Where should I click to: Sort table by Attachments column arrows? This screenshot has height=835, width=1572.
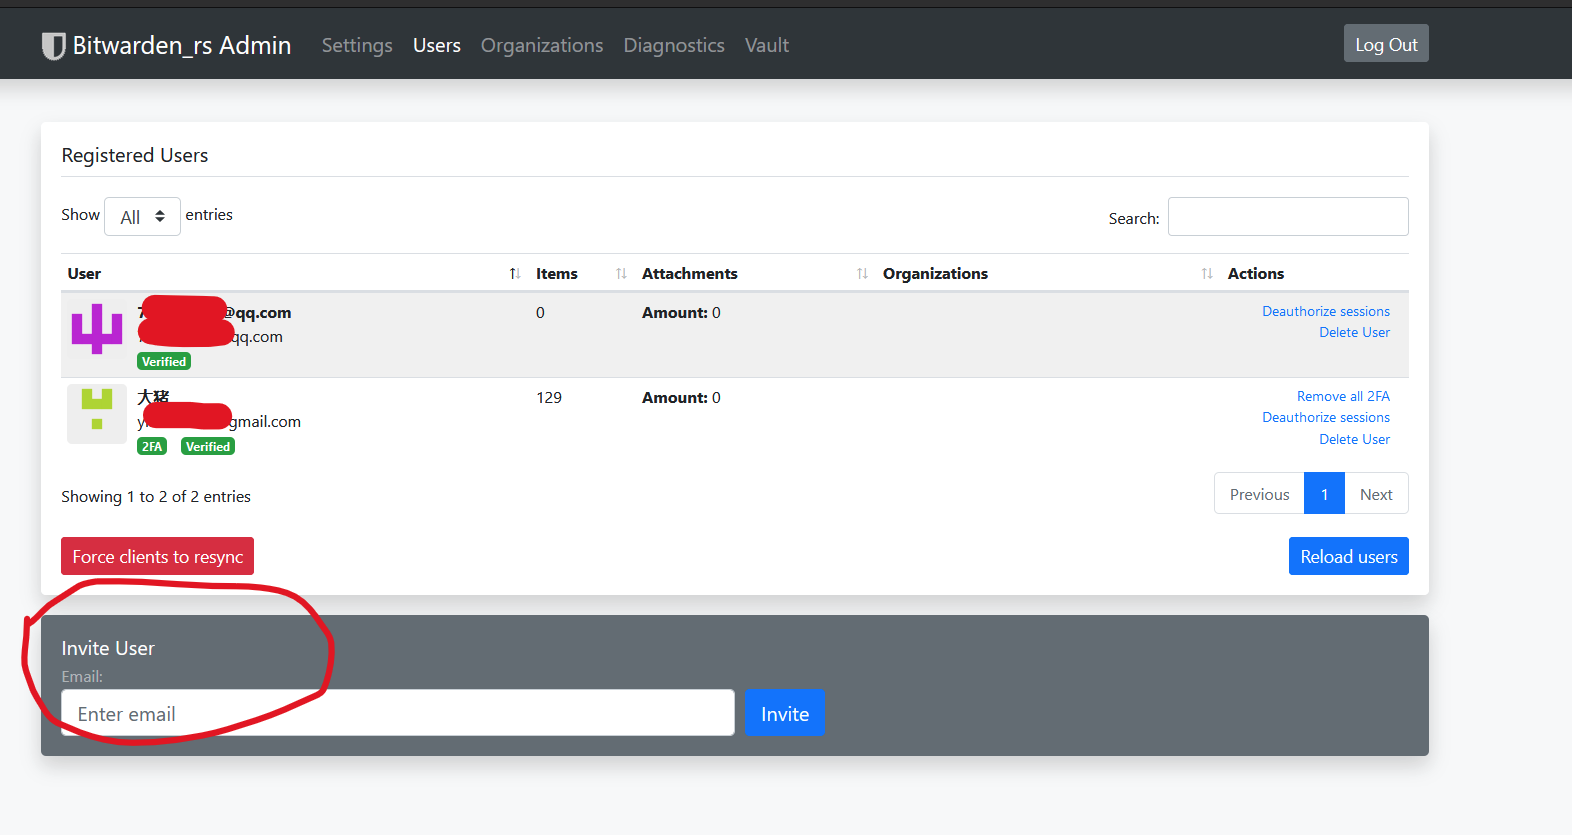pyautogui.click(x=862, y=274)
